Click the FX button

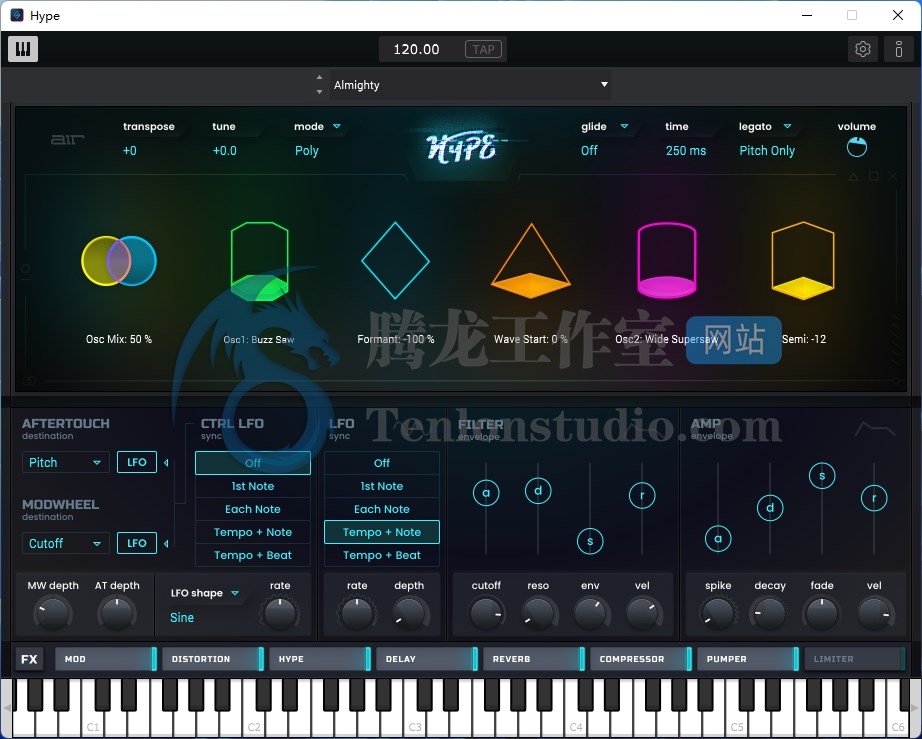[x=29, y=659]
